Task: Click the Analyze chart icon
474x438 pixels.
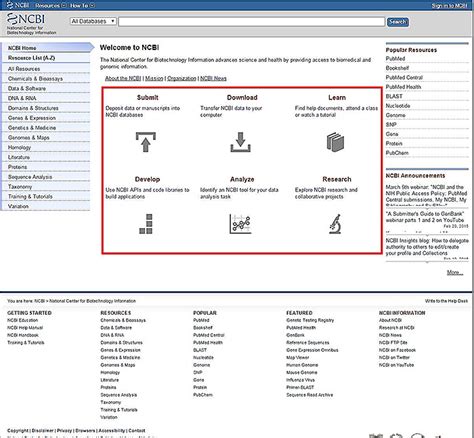Action: [x=240, y=224]
